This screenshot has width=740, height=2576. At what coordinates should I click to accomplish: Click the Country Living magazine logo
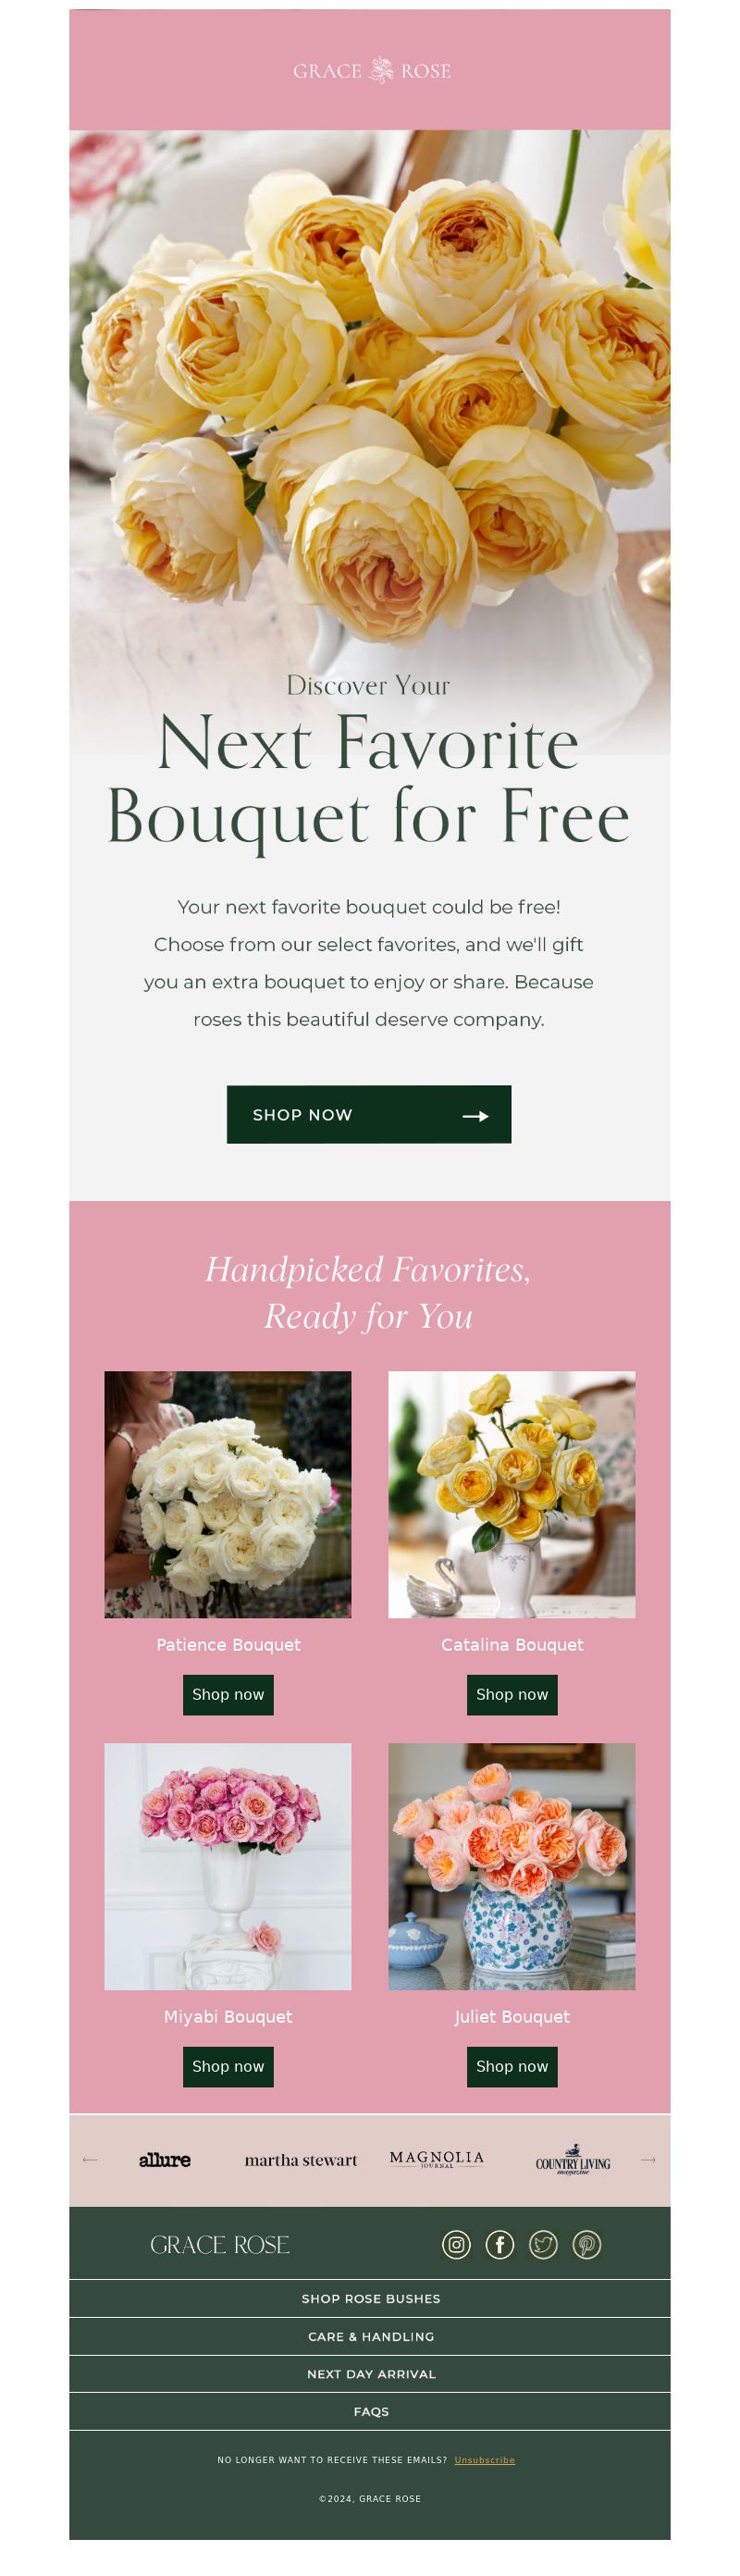point(573,2160)
